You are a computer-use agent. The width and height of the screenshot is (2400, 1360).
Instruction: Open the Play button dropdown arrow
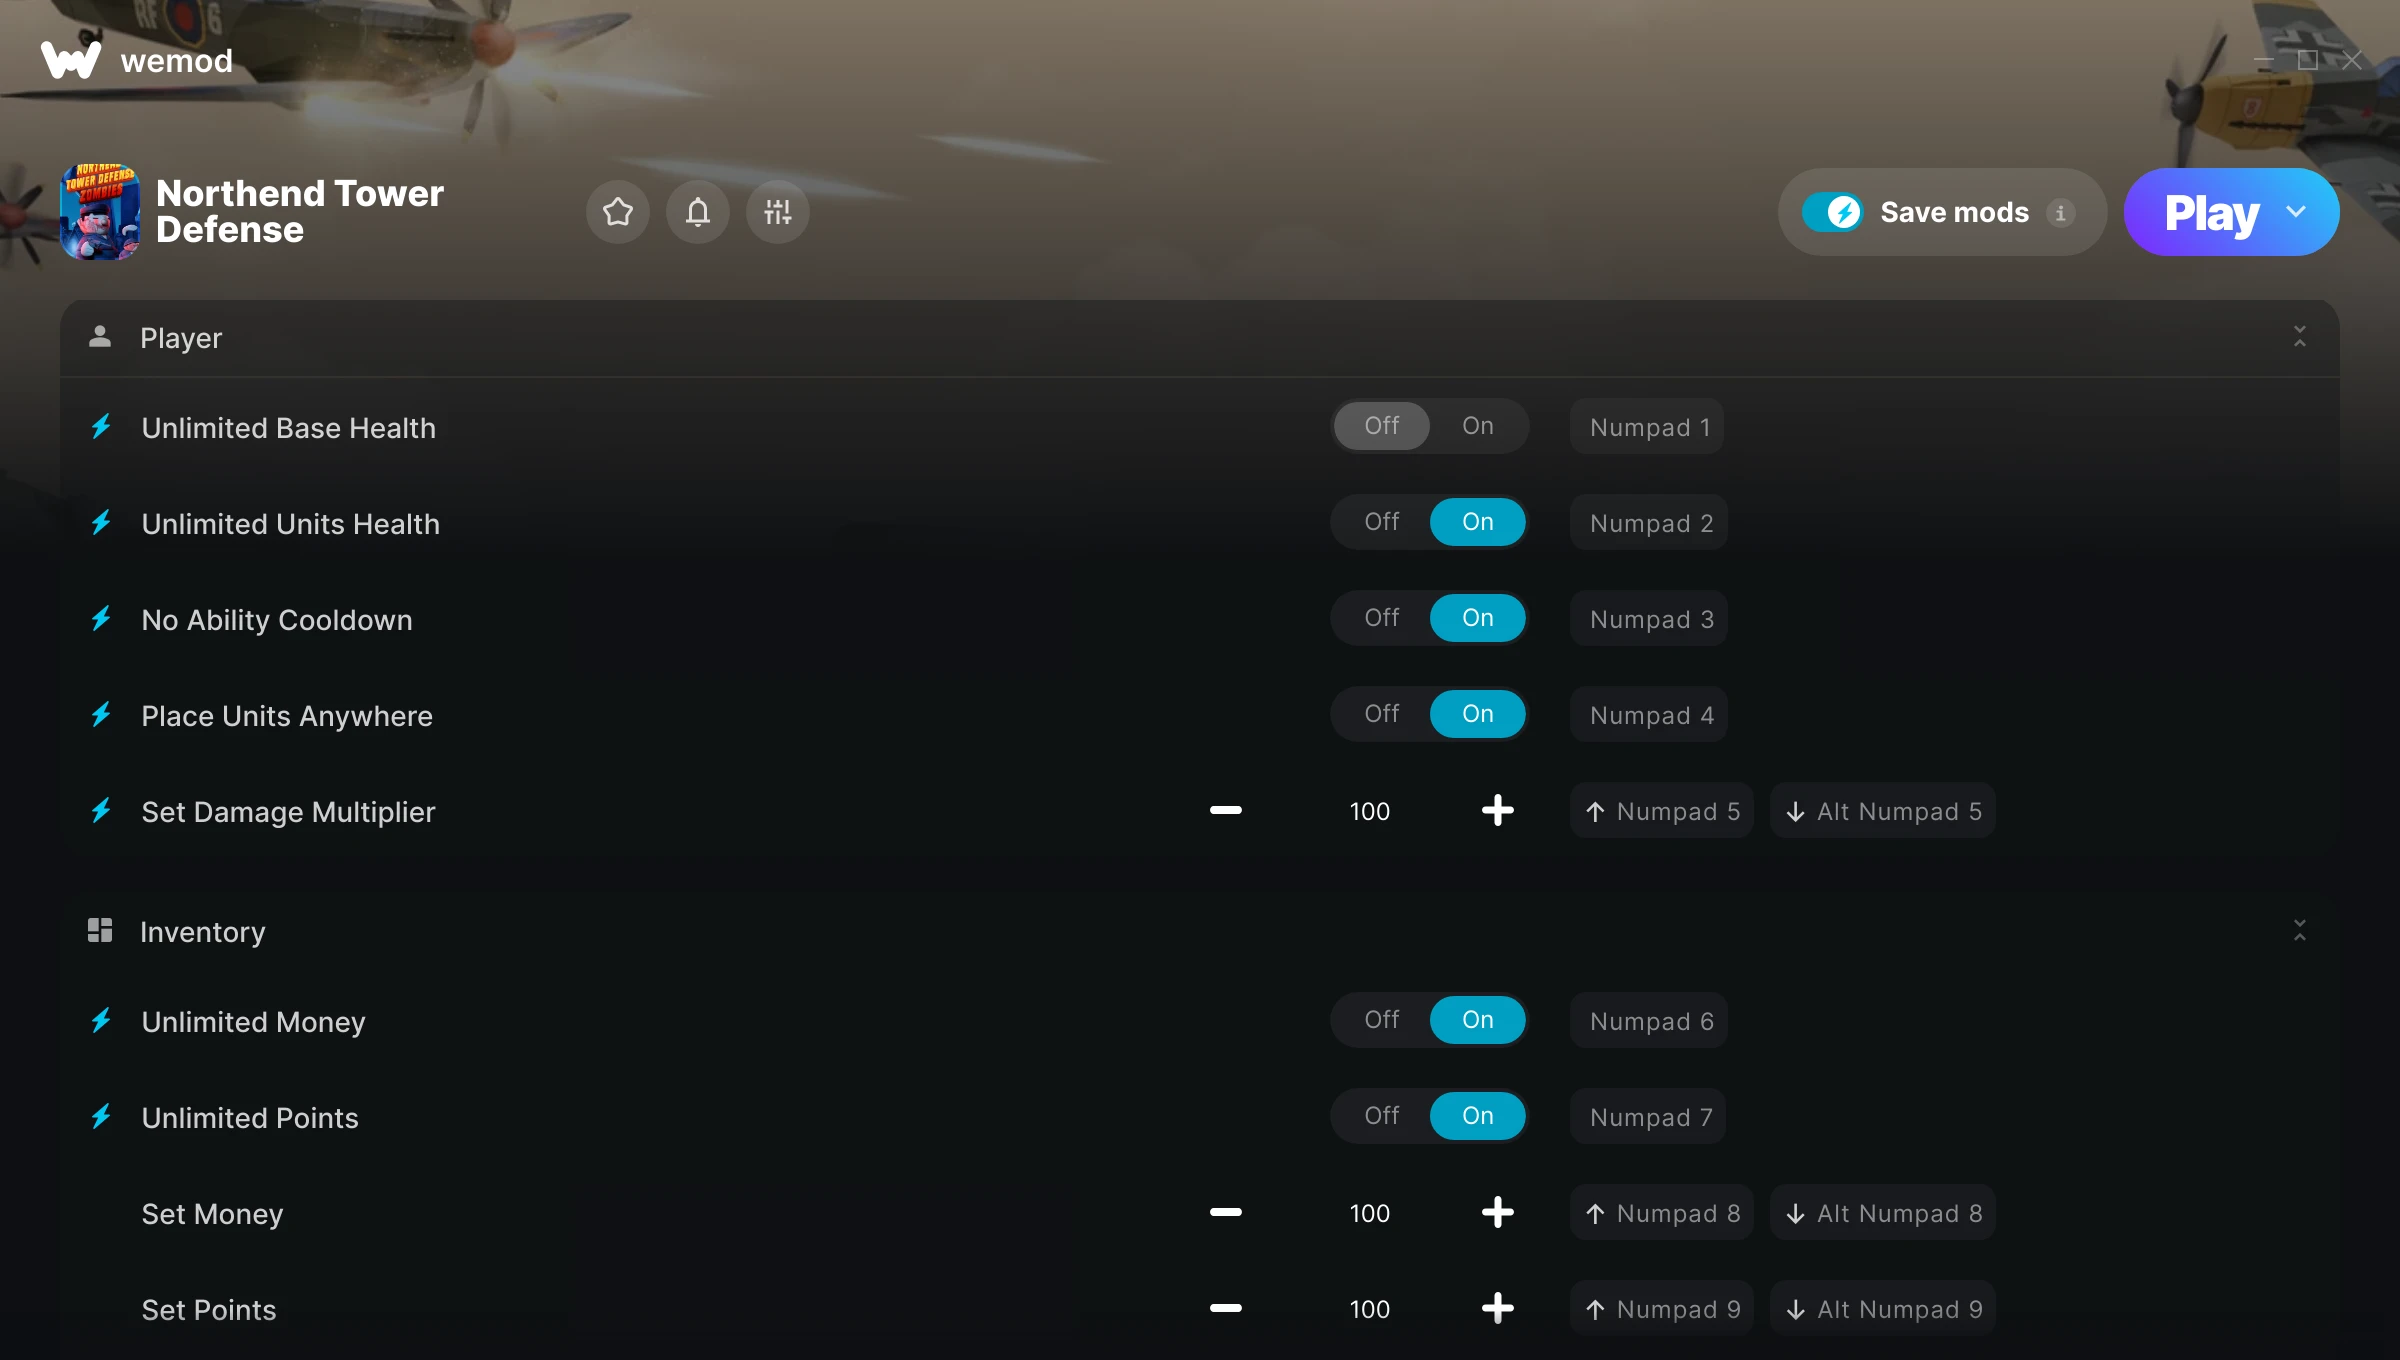point(2296,212)
